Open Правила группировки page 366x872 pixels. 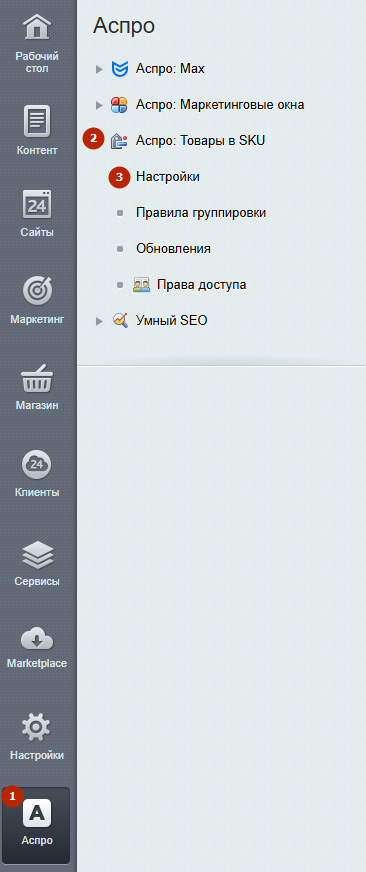tap(201, 213)
